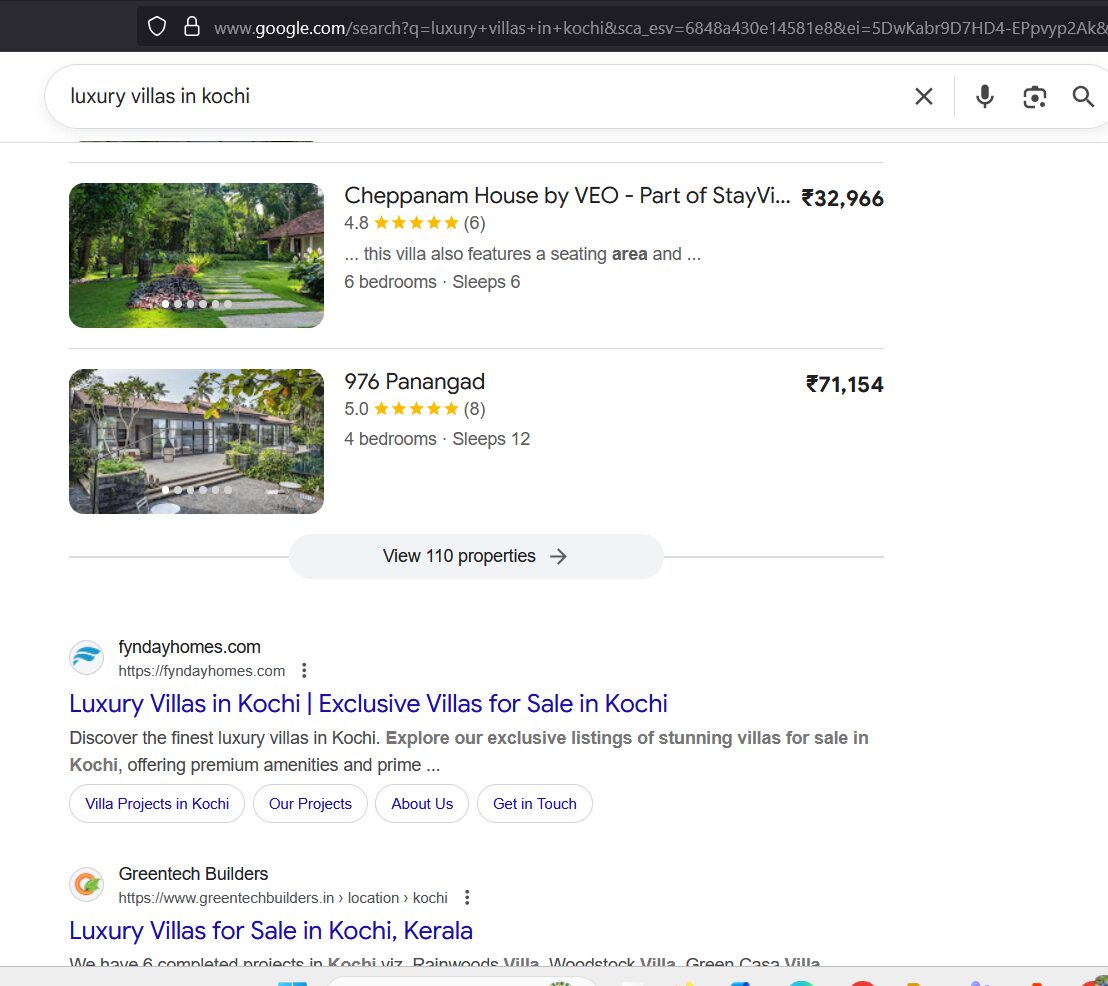This screenshot has height=986, width=1108.
Task: Click the shield tracking protection icon
Action: click(x=157, y=27)
